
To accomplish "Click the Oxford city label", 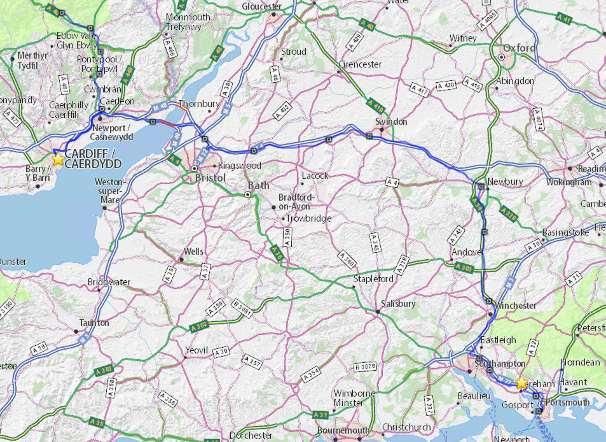I will point(519,48).
